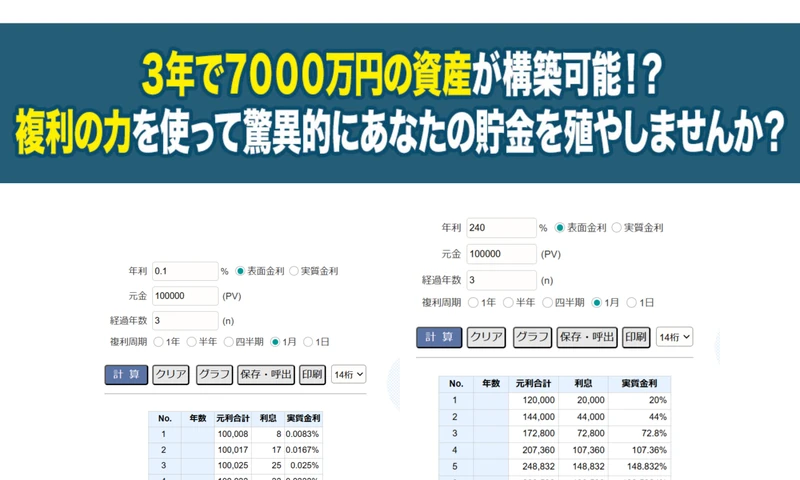
Task: Choose 1年 compounding period in right calculator
Action: (473, 302)
